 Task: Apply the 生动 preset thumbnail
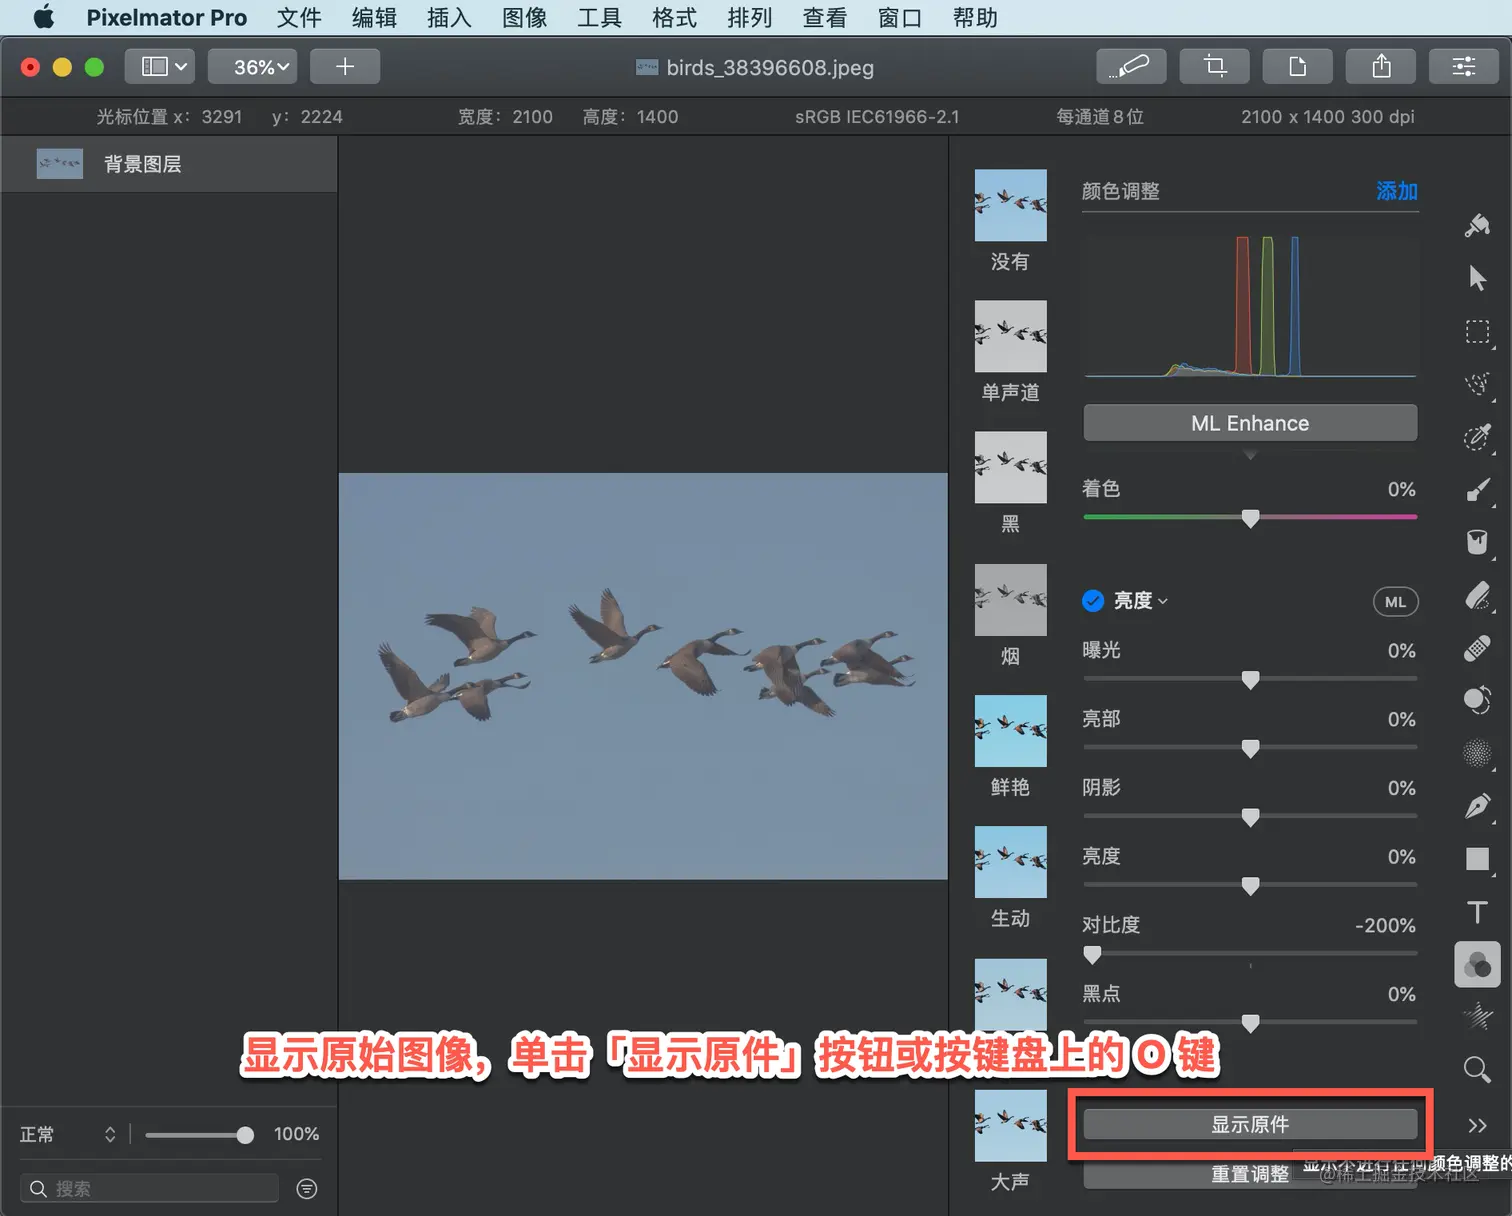click(1011, 862)
